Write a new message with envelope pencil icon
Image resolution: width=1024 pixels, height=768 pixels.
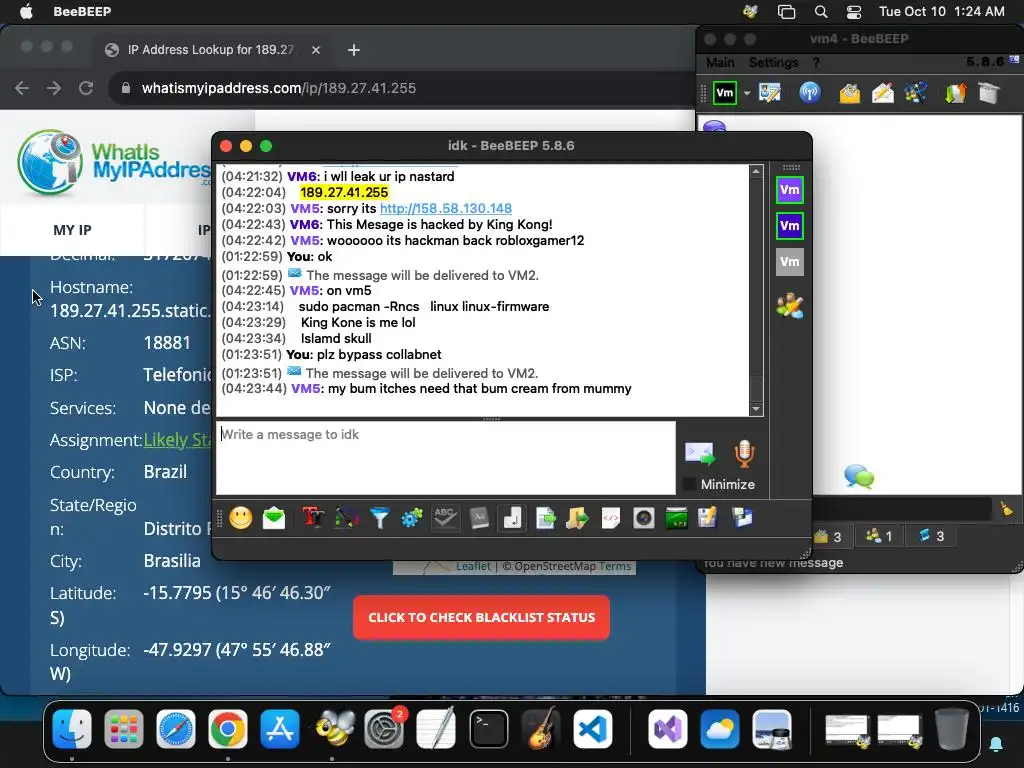(883, 93)
